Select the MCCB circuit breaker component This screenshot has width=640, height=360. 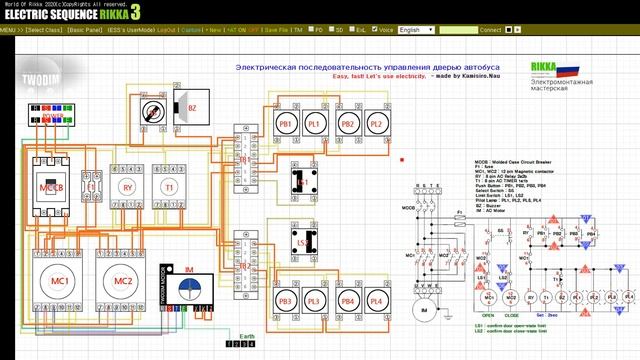point(51,187)
